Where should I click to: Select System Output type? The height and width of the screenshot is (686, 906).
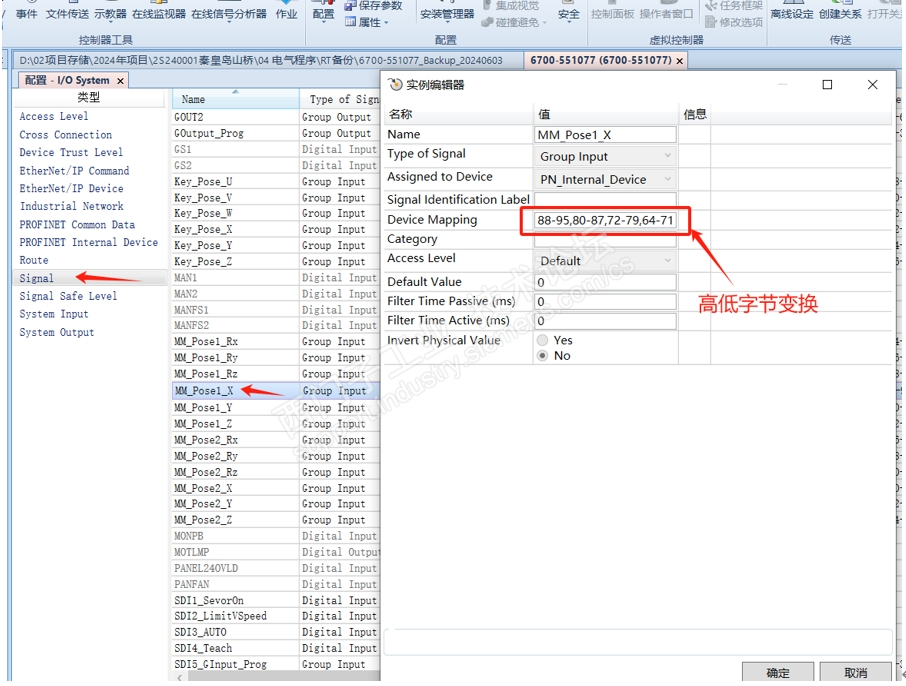click(x=57, y=332)
